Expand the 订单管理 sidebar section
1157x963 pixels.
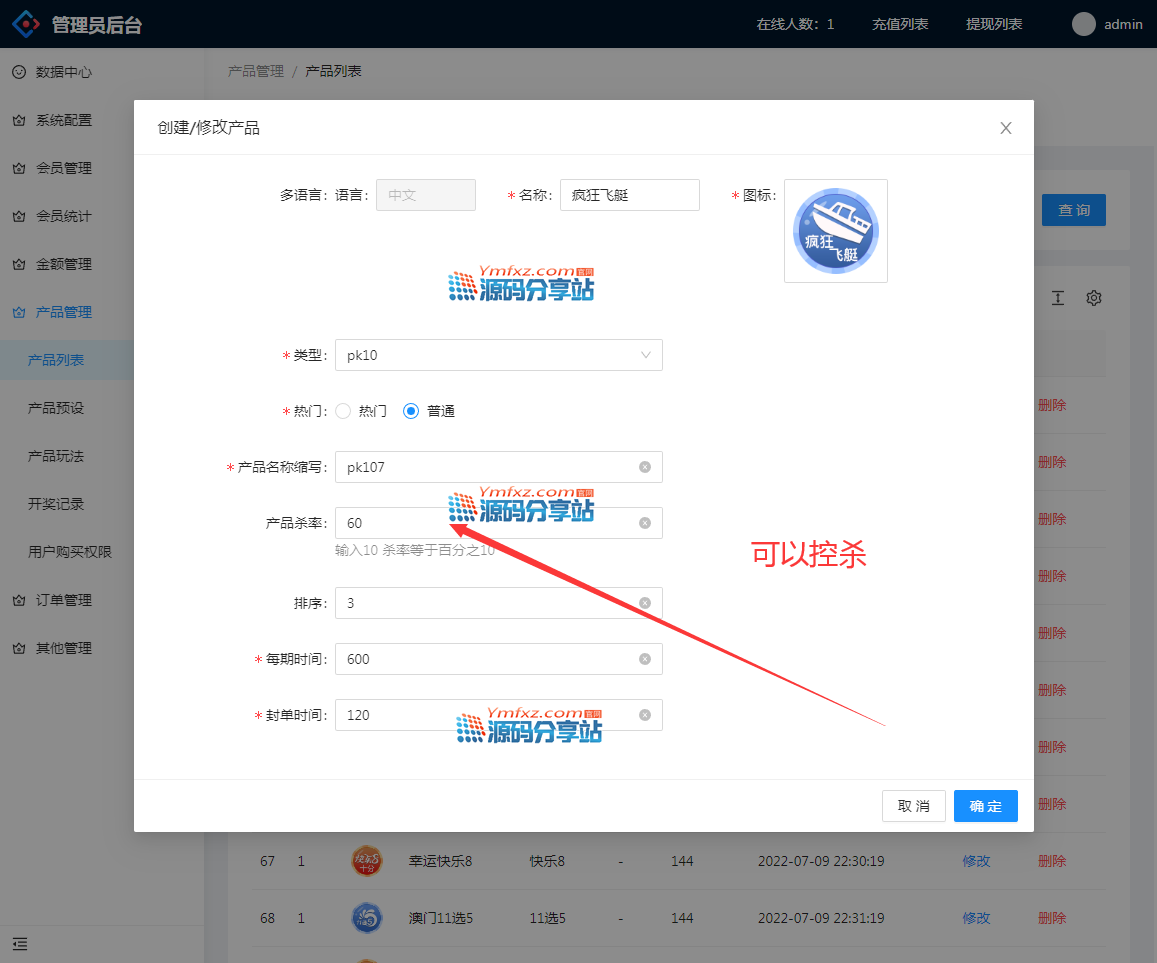coord(64,600)
